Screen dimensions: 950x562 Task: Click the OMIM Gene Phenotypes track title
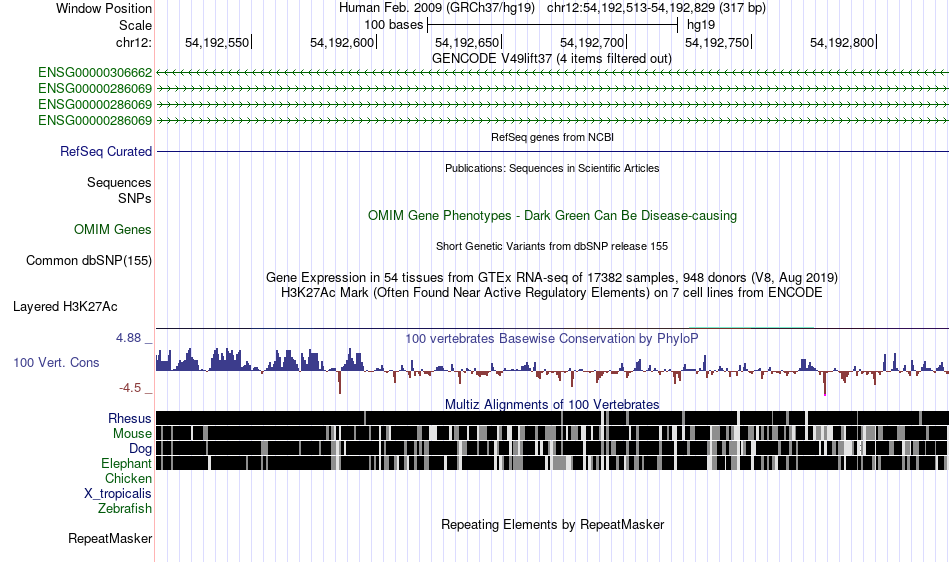click(553, 216)
